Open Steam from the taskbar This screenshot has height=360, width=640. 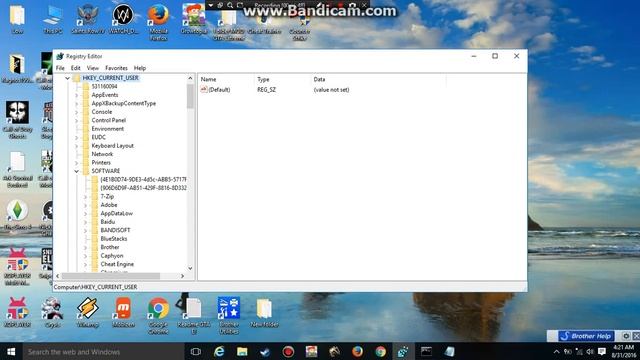(265, 351)
